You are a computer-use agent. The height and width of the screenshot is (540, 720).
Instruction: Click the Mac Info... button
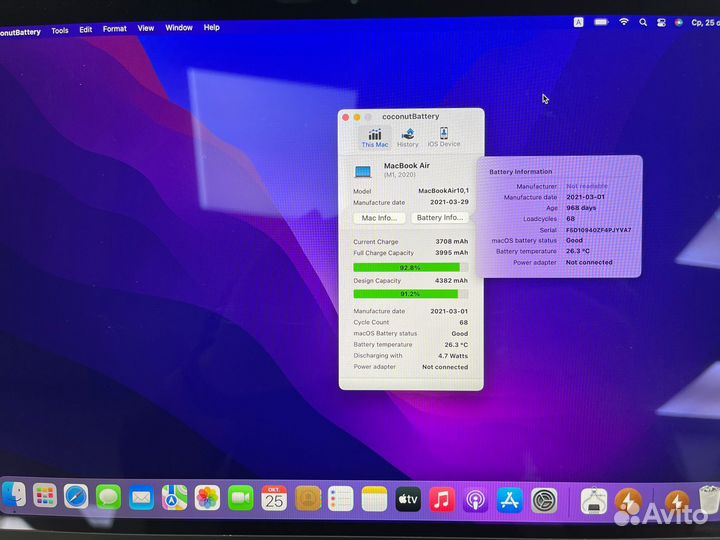(379, 218)
